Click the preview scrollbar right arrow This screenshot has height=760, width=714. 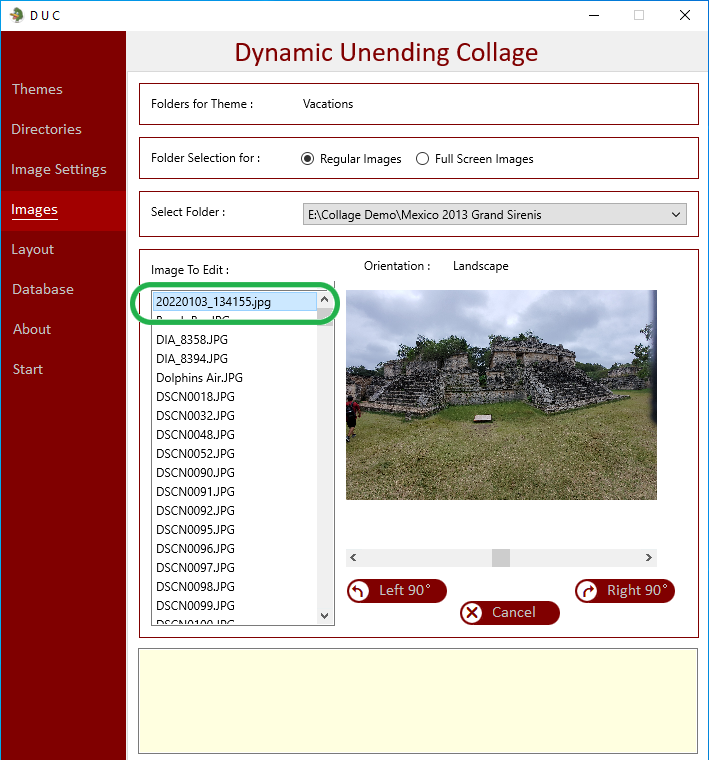tap(649, 557)
